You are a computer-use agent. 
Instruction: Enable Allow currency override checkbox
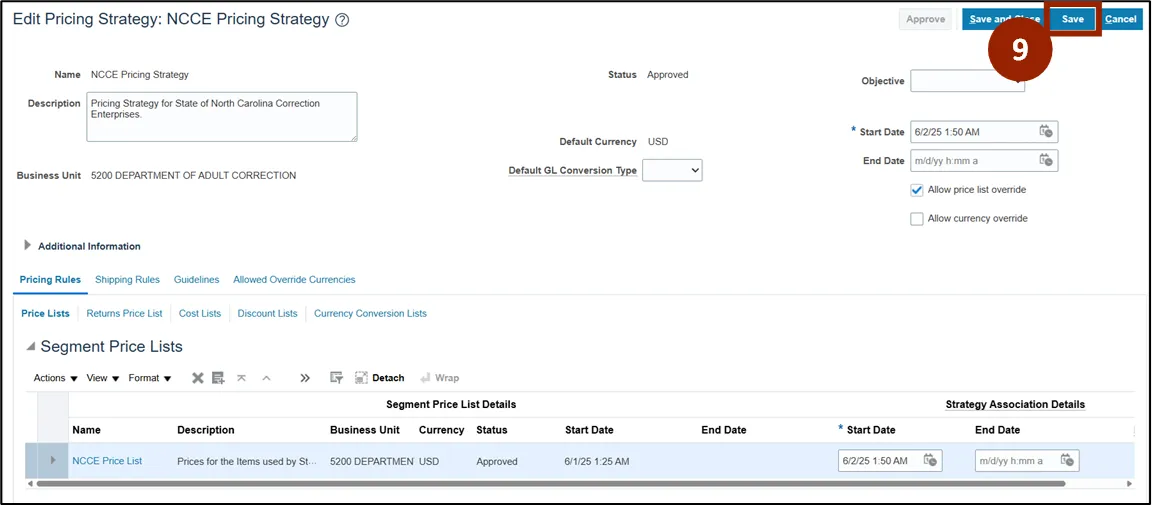tap(916, 219)
